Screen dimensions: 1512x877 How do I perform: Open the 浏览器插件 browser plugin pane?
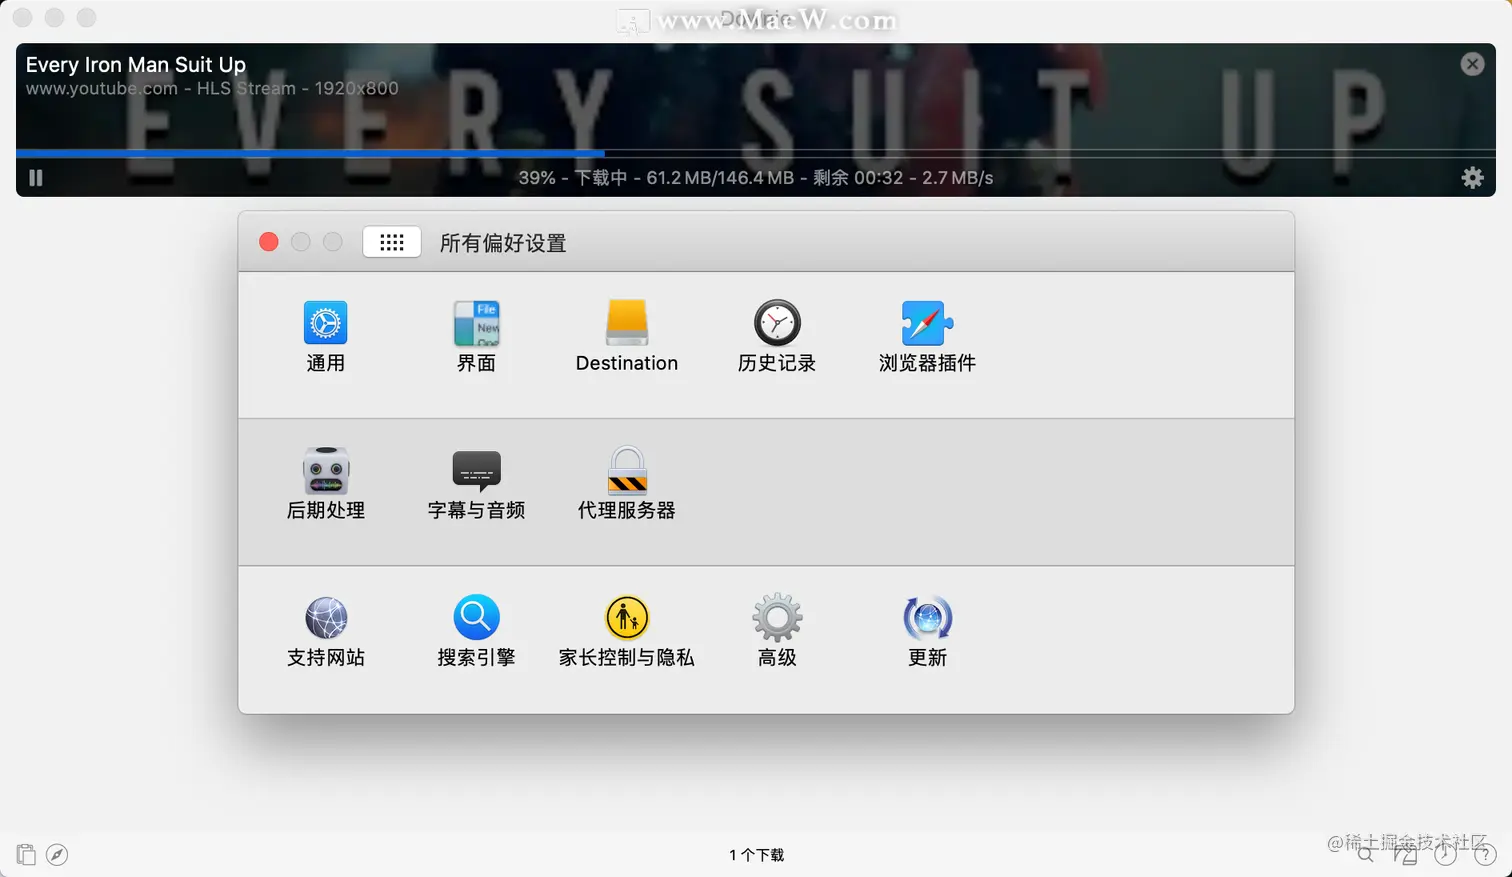tap(927, 337)
